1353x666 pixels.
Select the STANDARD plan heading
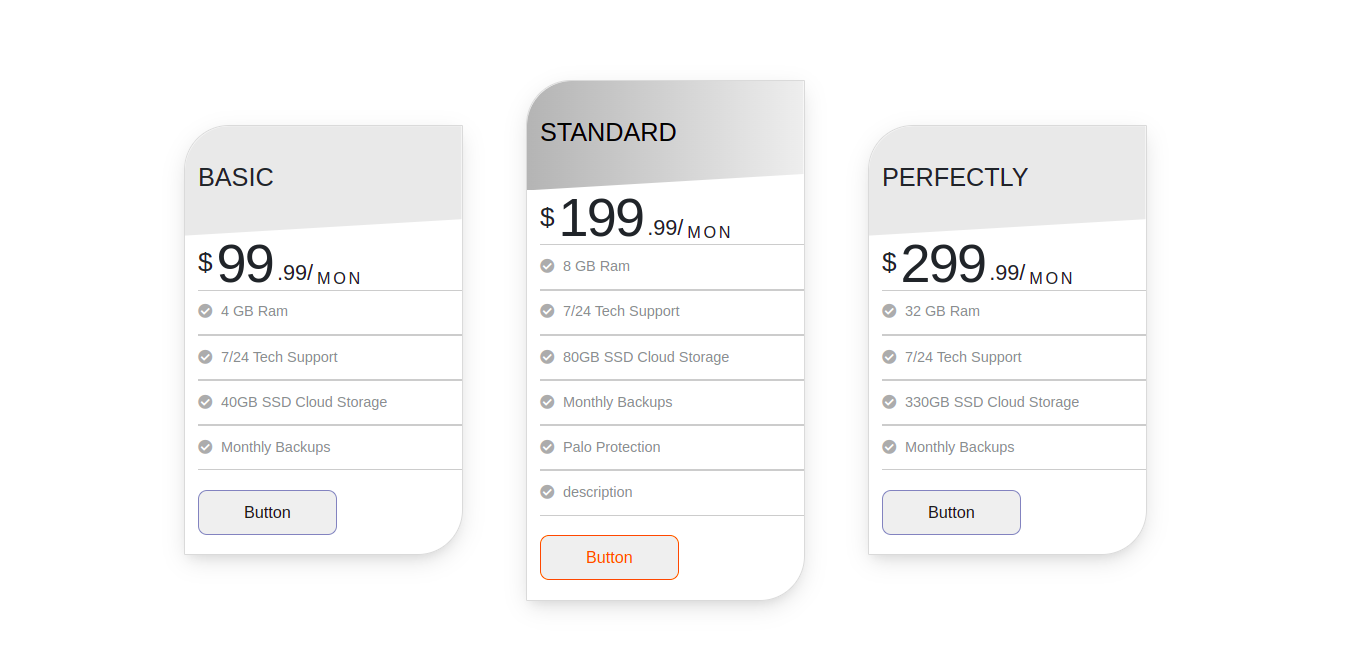[608, 132]
